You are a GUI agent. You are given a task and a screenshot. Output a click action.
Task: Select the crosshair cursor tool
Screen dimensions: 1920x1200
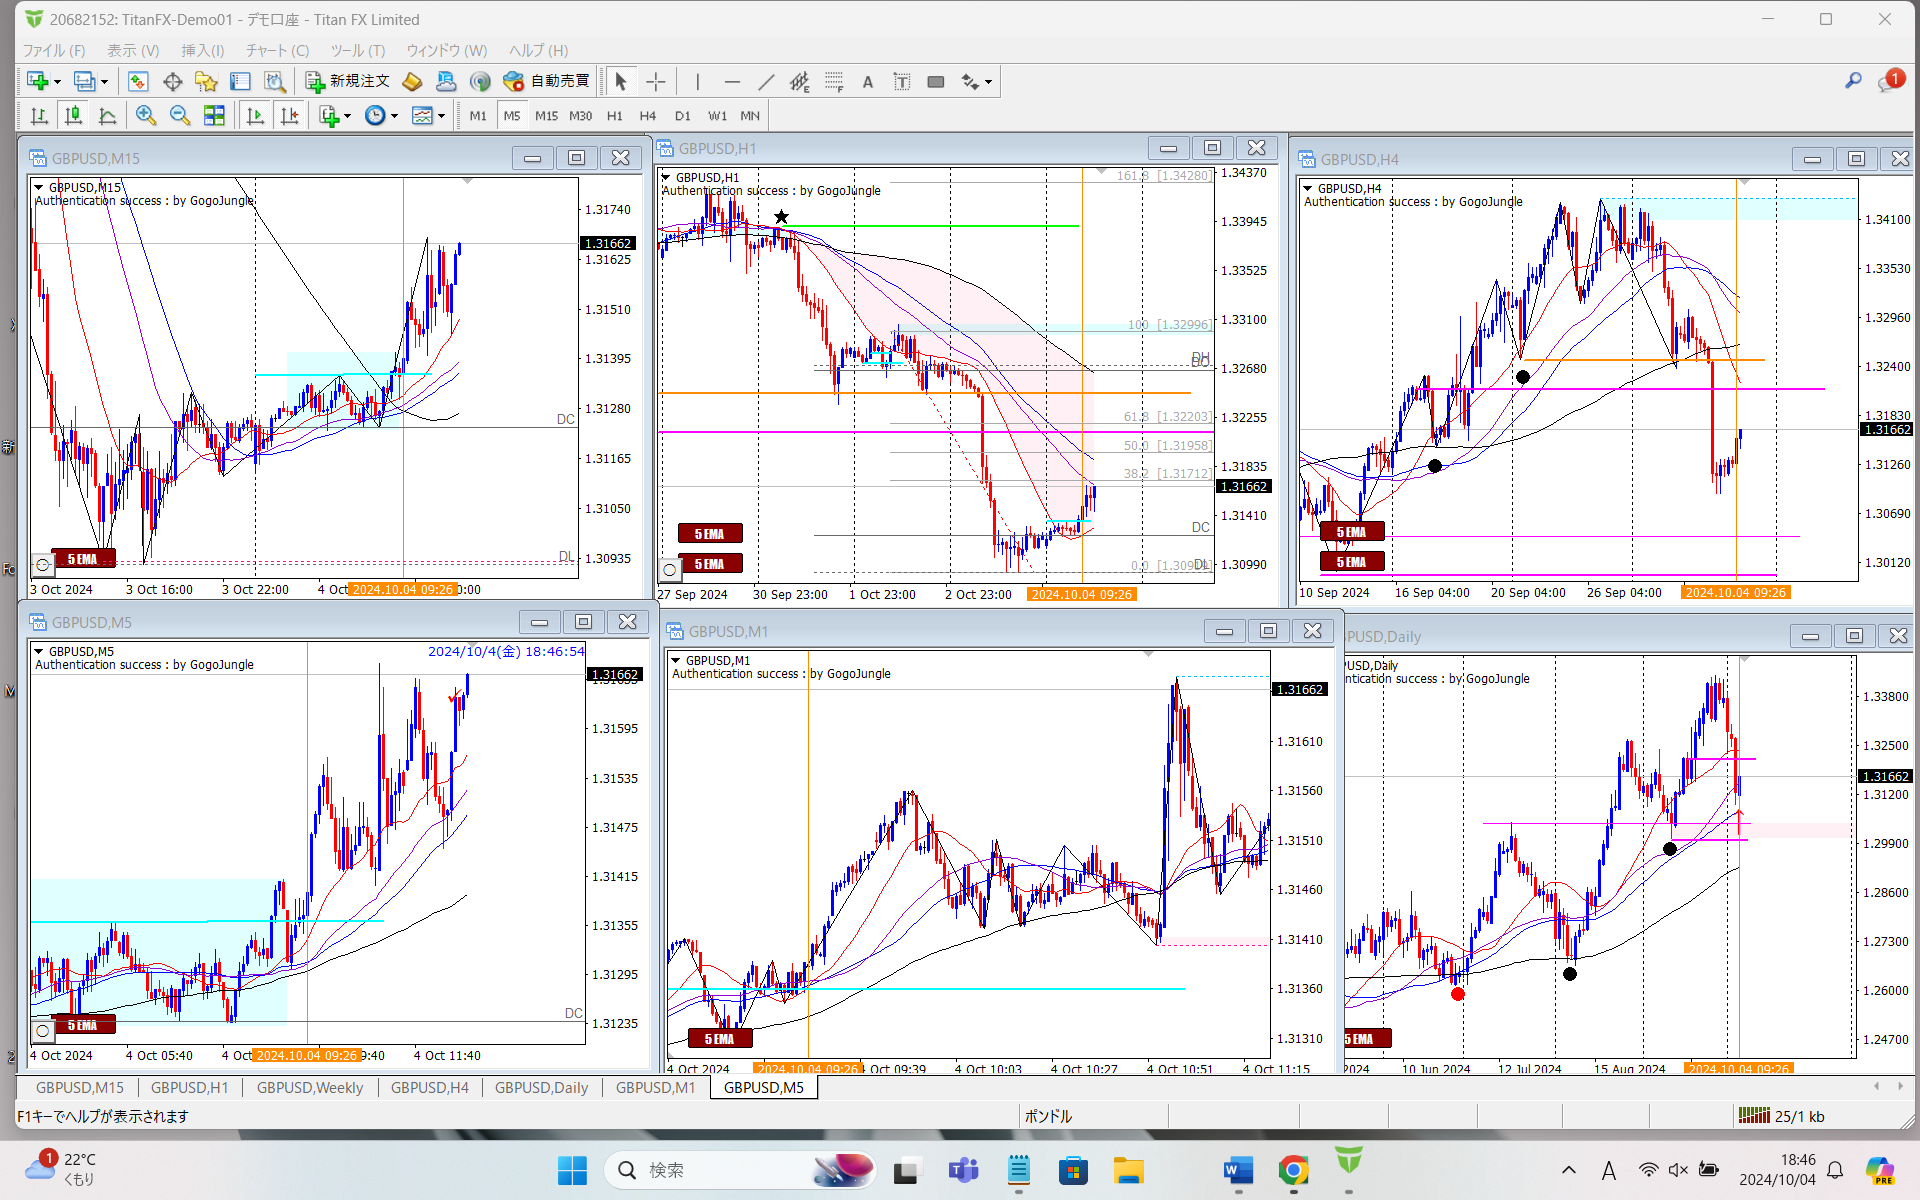656,82
